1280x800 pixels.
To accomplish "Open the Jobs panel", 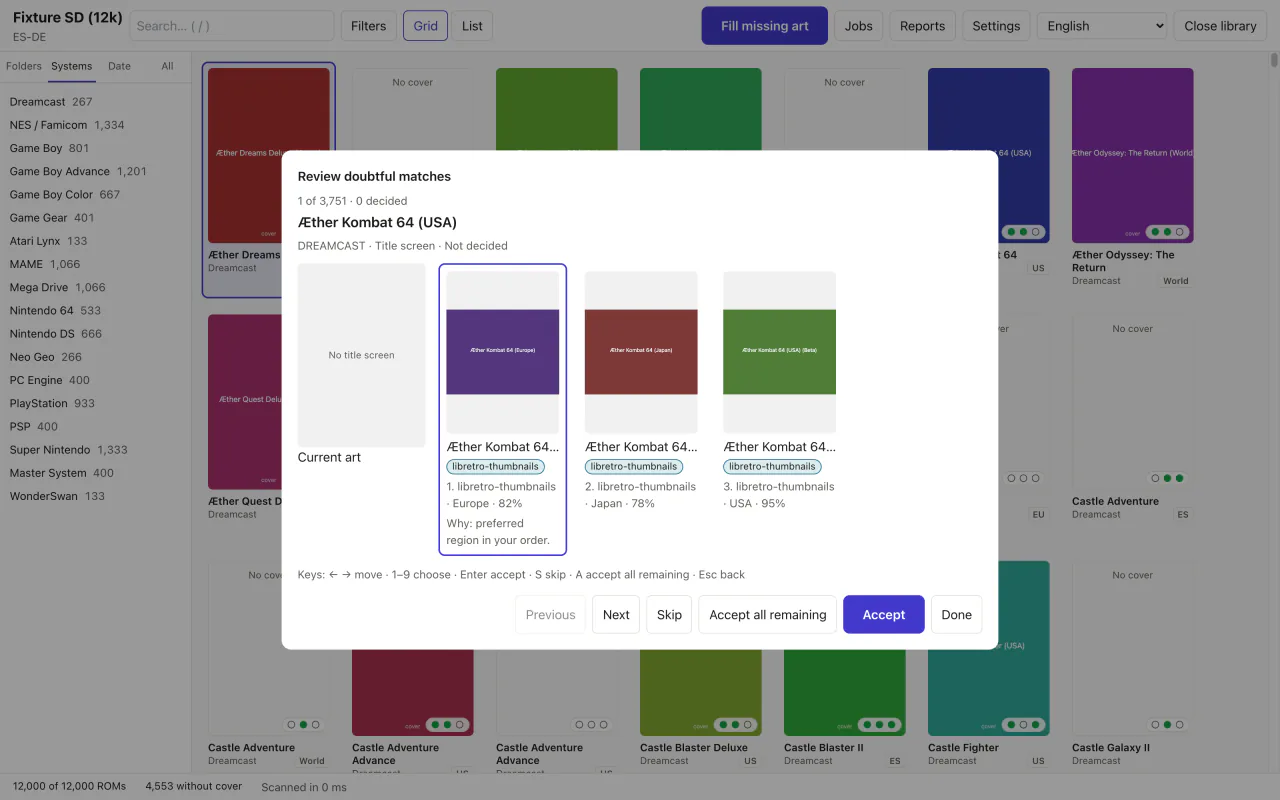I will point(858,26).
